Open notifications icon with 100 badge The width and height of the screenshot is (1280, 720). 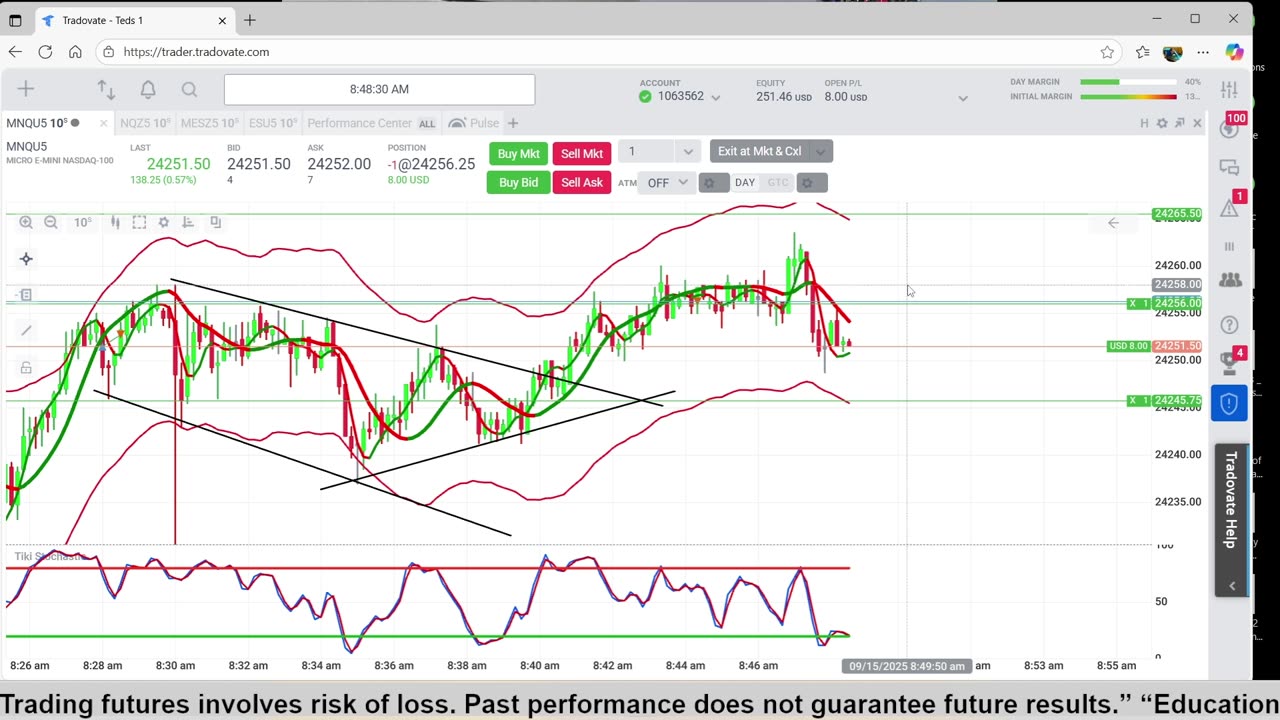(1231, 127)
